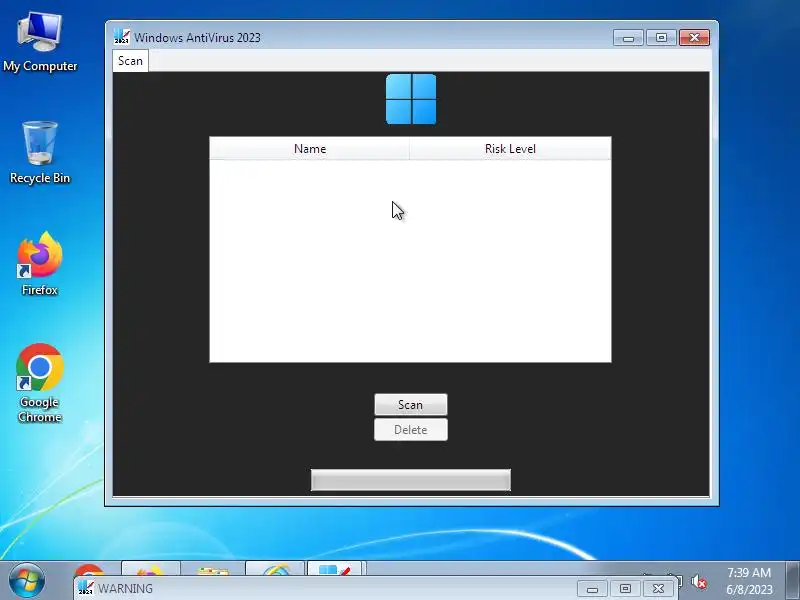Screen dimensions: 800x600
Task: Click the WARNING window title text
Action: pos(125,588)
